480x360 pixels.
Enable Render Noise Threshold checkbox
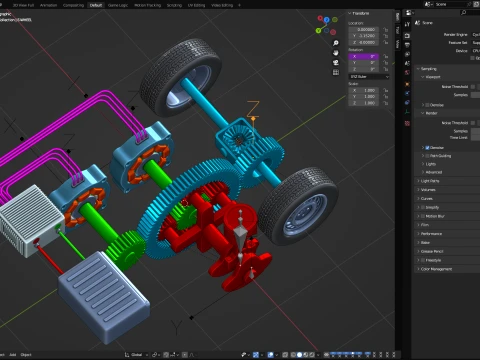[x=473, y=123]
